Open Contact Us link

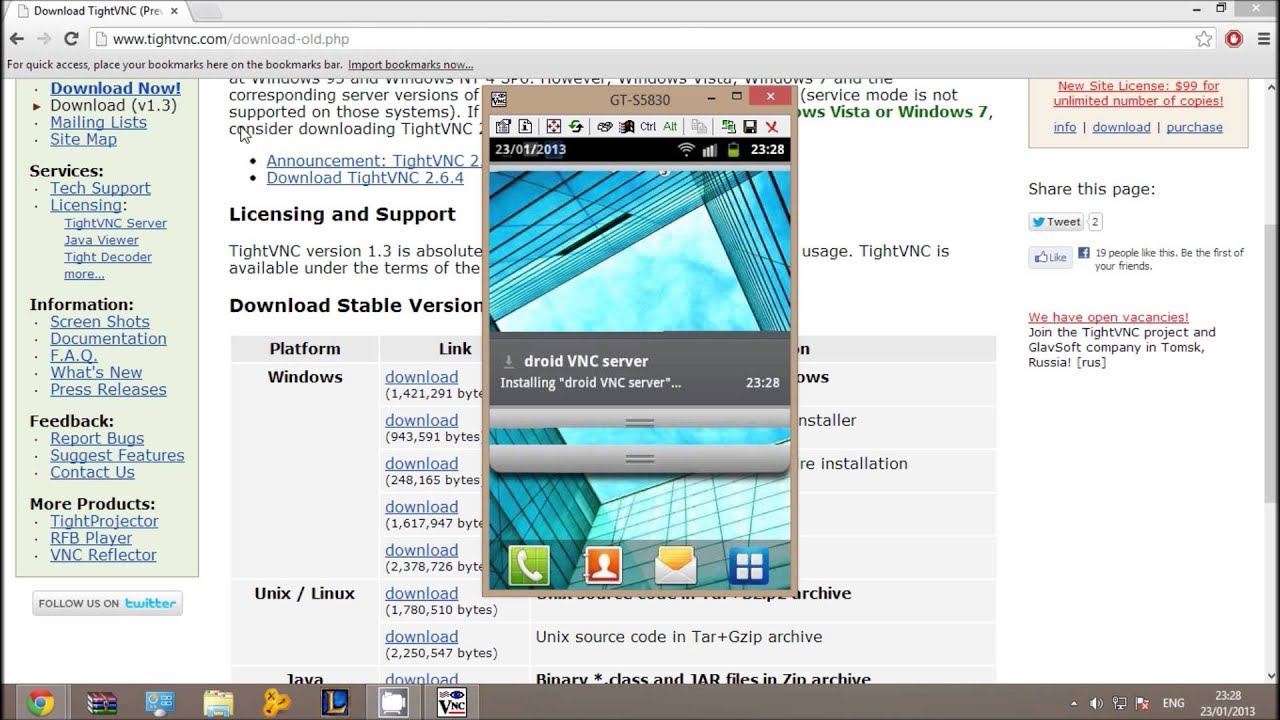tap(93, 473)
